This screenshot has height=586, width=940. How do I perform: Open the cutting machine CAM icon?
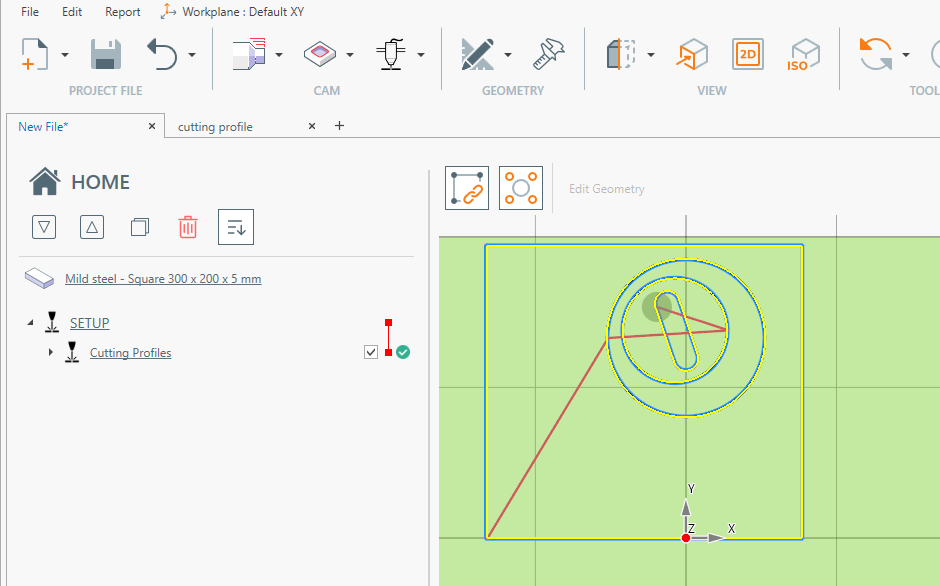pyautogui.click(x=391, y=54)
